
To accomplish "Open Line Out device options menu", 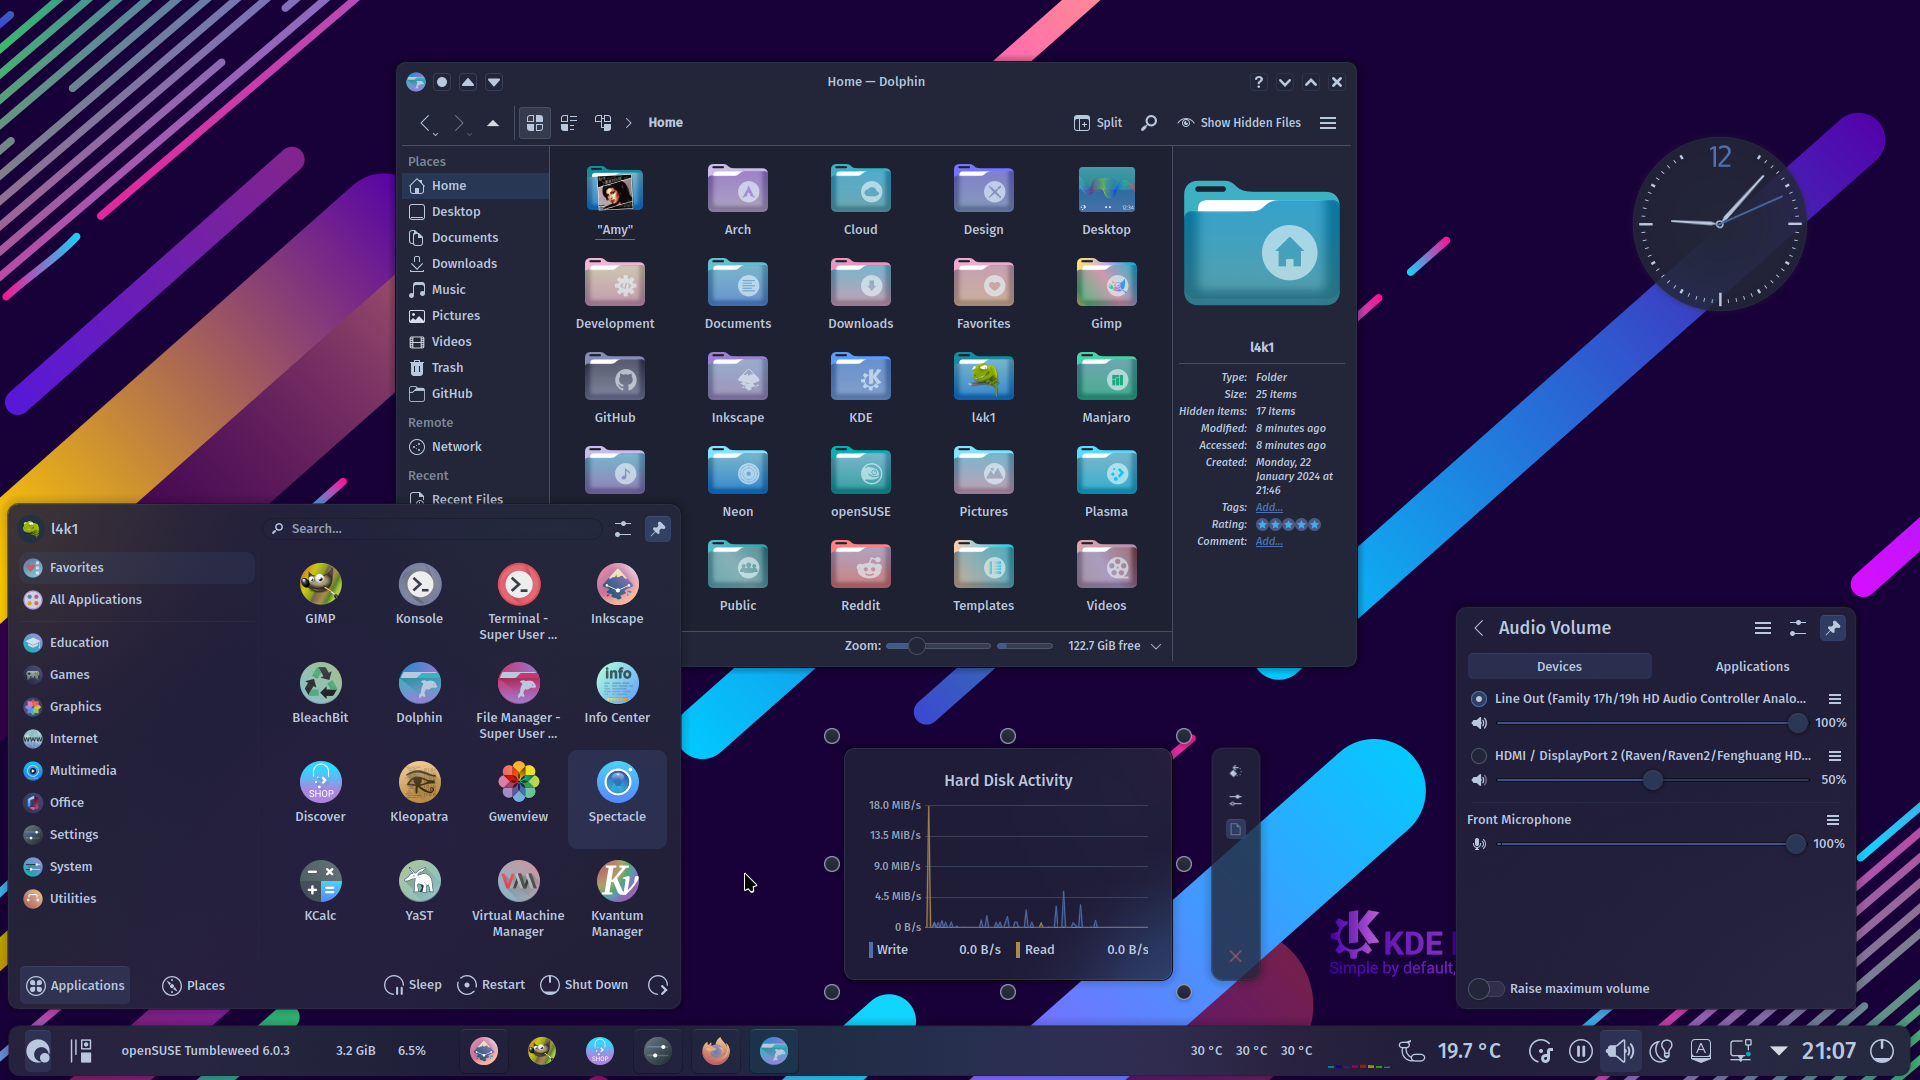I will pyautogui.click(x=1835, y=699).
